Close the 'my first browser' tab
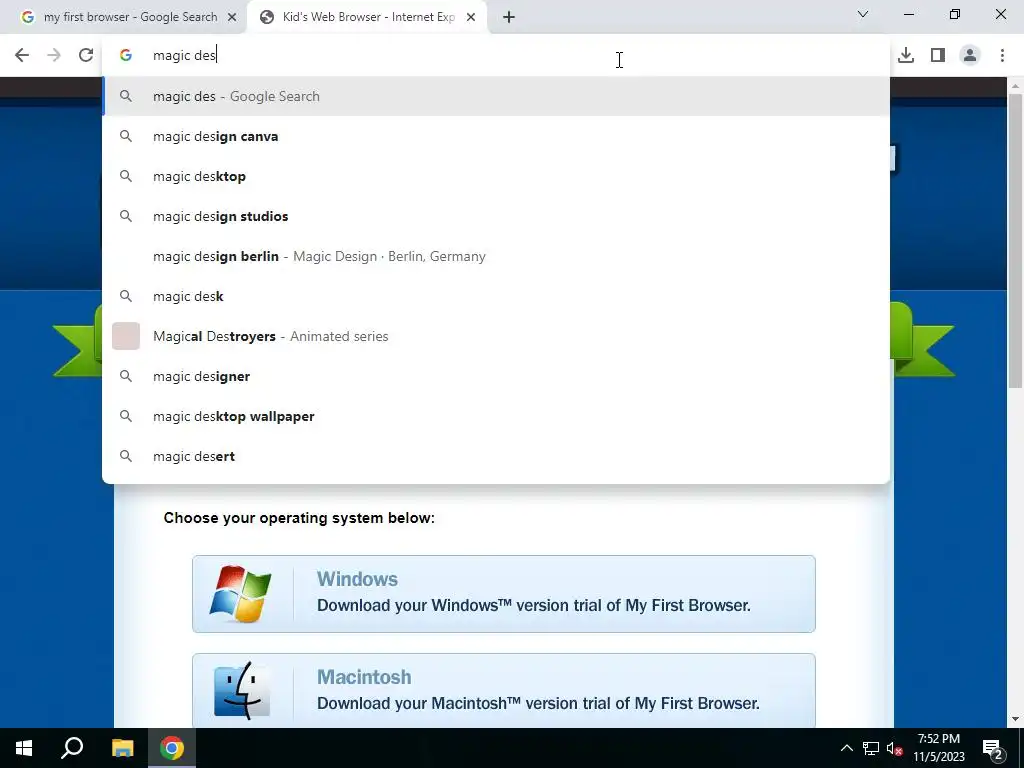Screen dimensions: 1024x768 [x=232, y=18]
